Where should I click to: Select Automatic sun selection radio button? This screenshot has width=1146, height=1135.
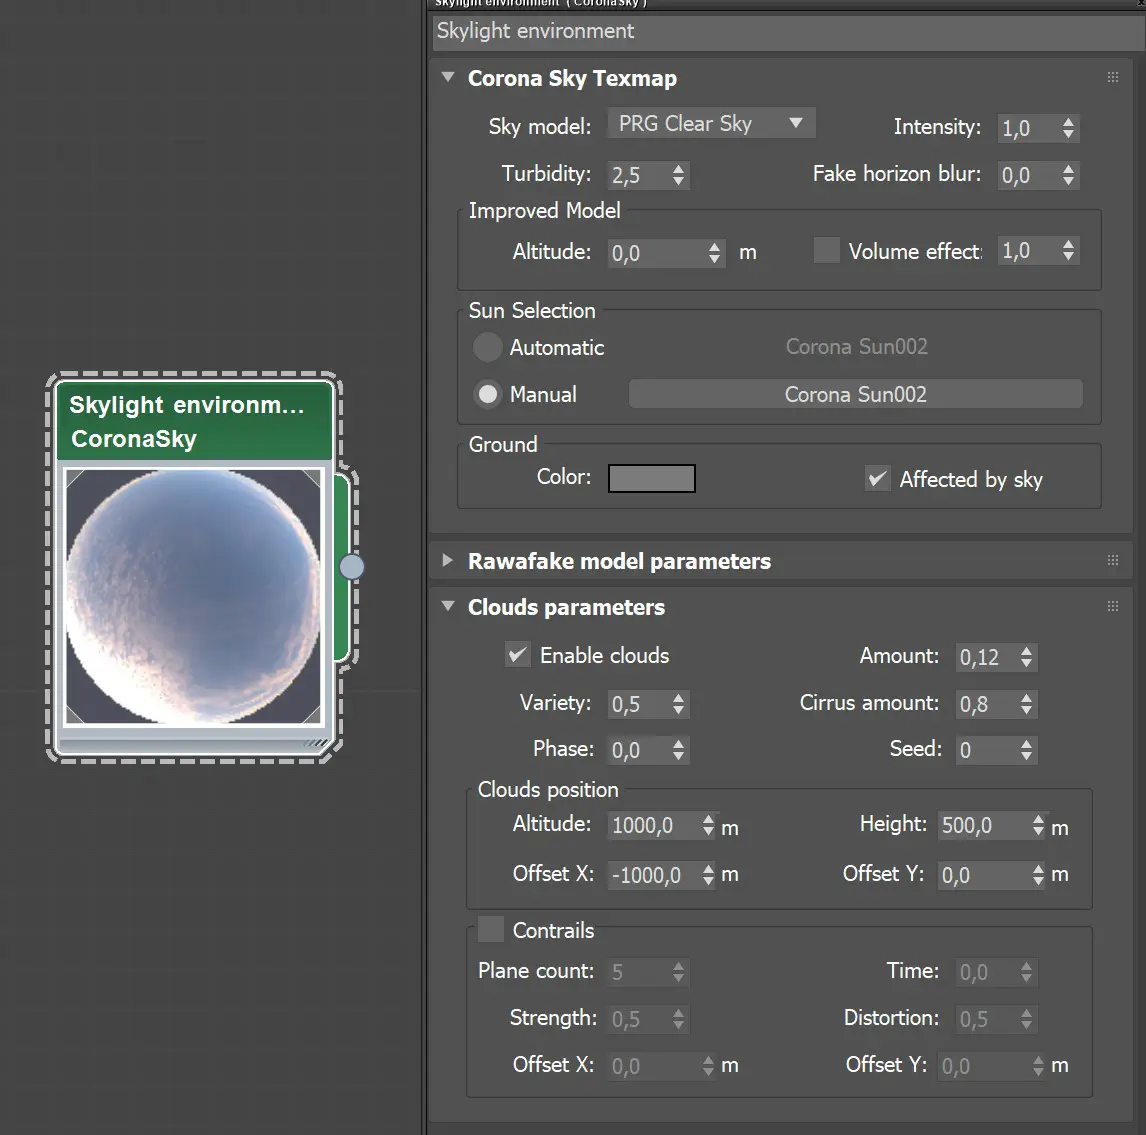tap(487, 347)
